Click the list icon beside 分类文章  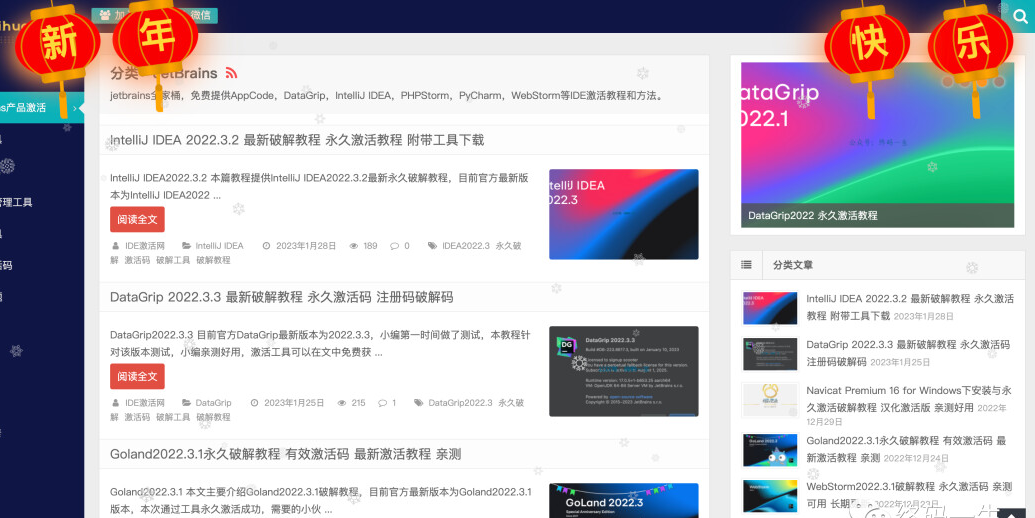click(x=746, y=265)
